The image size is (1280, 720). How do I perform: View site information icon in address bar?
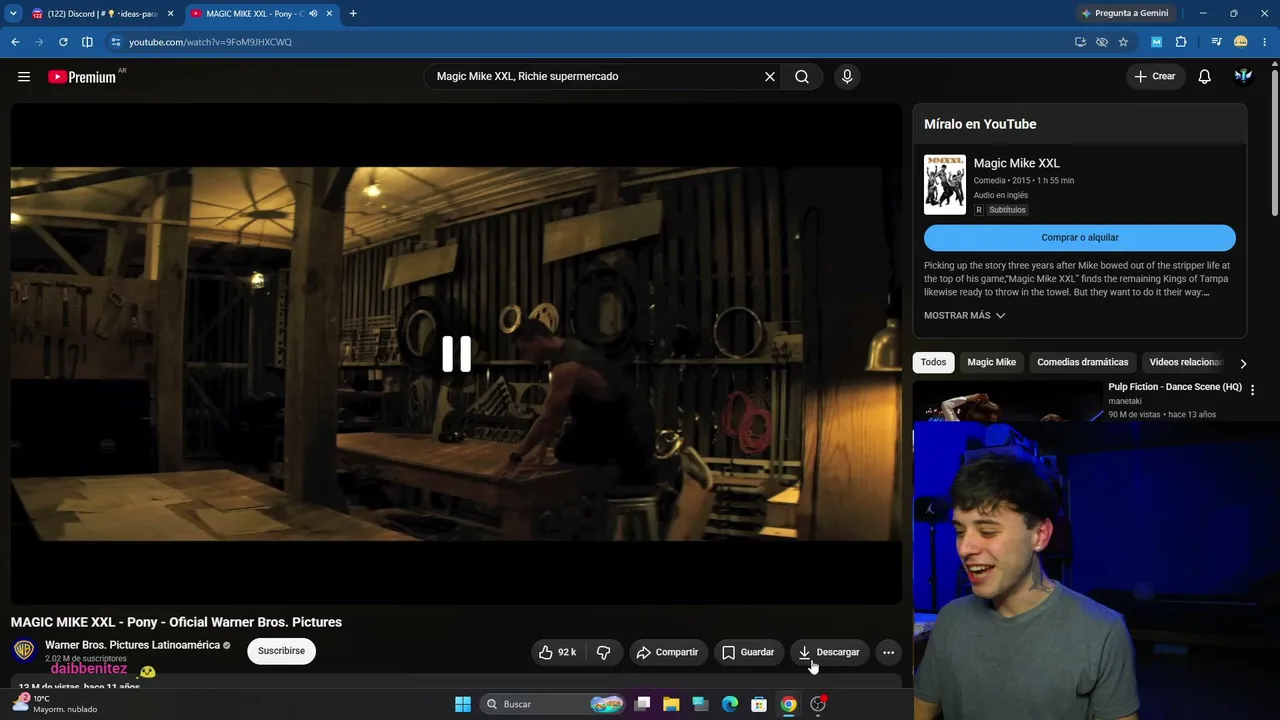[x=116, y=42]
